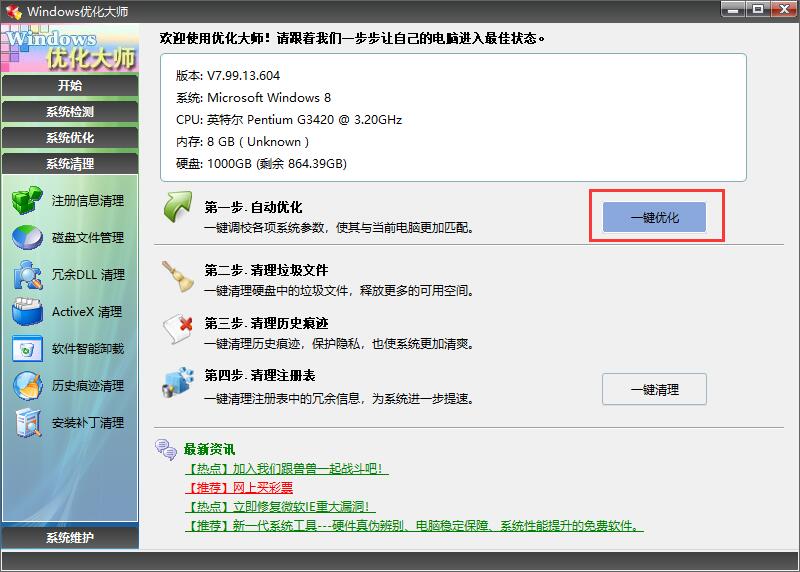
Task: Expand the 系统维护 section at the bottom
Action: [70, 538]
